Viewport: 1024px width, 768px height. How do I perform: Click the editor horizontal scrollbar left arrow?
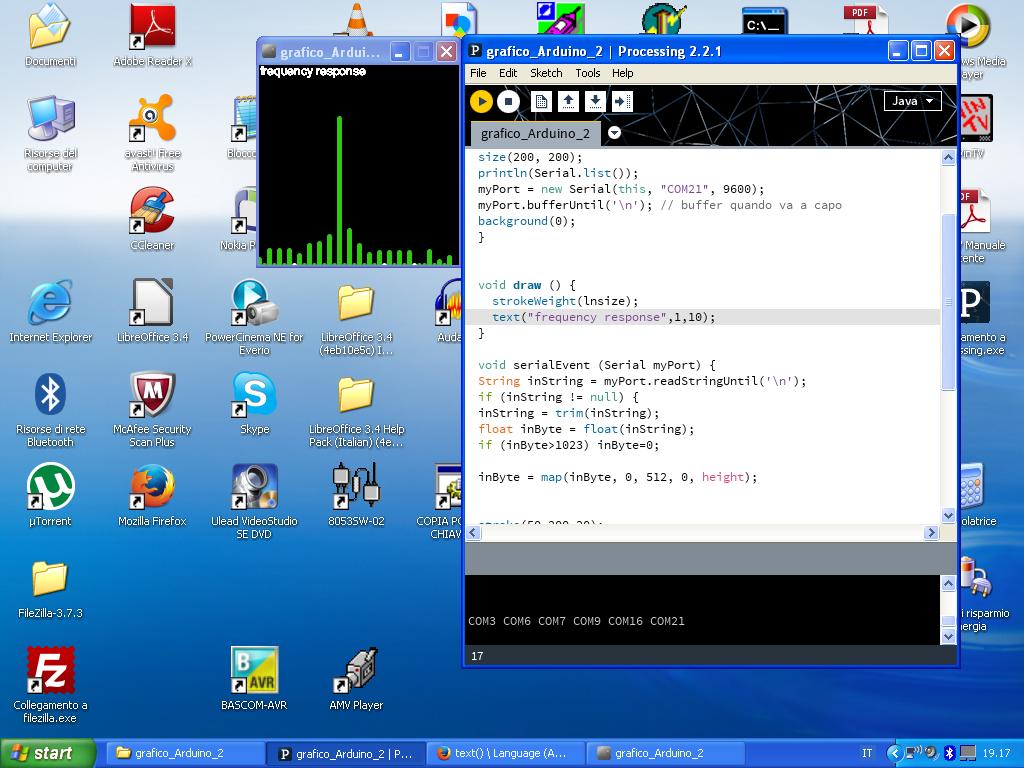473,532
